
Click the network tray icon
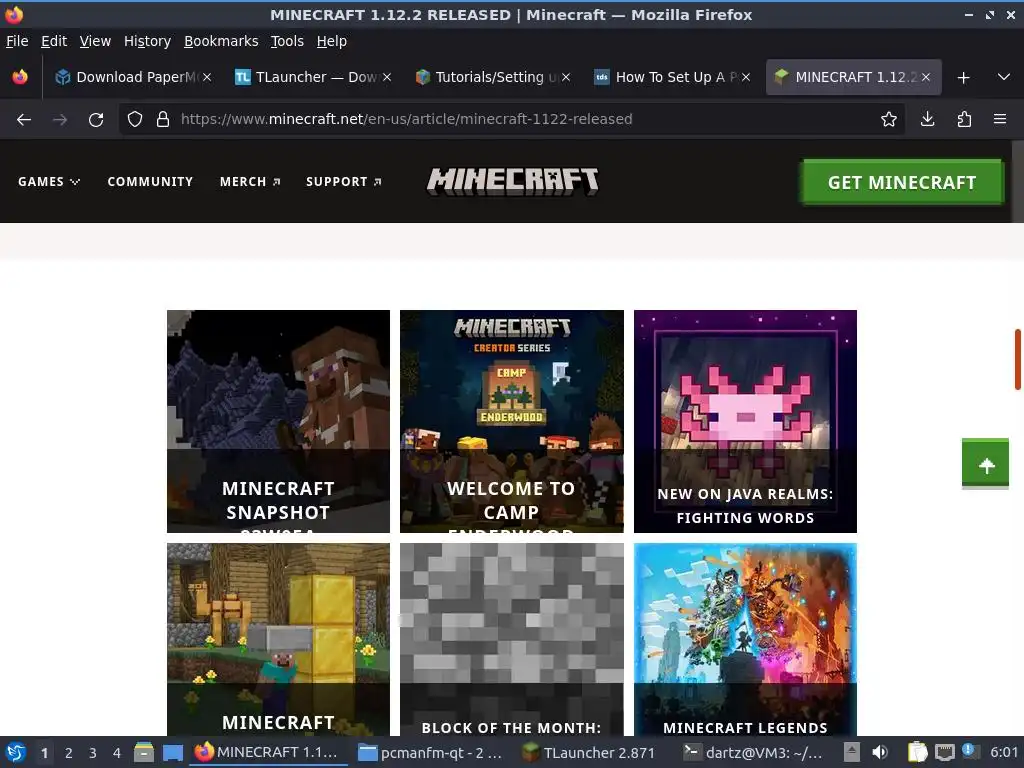click(x=944, y=752)
